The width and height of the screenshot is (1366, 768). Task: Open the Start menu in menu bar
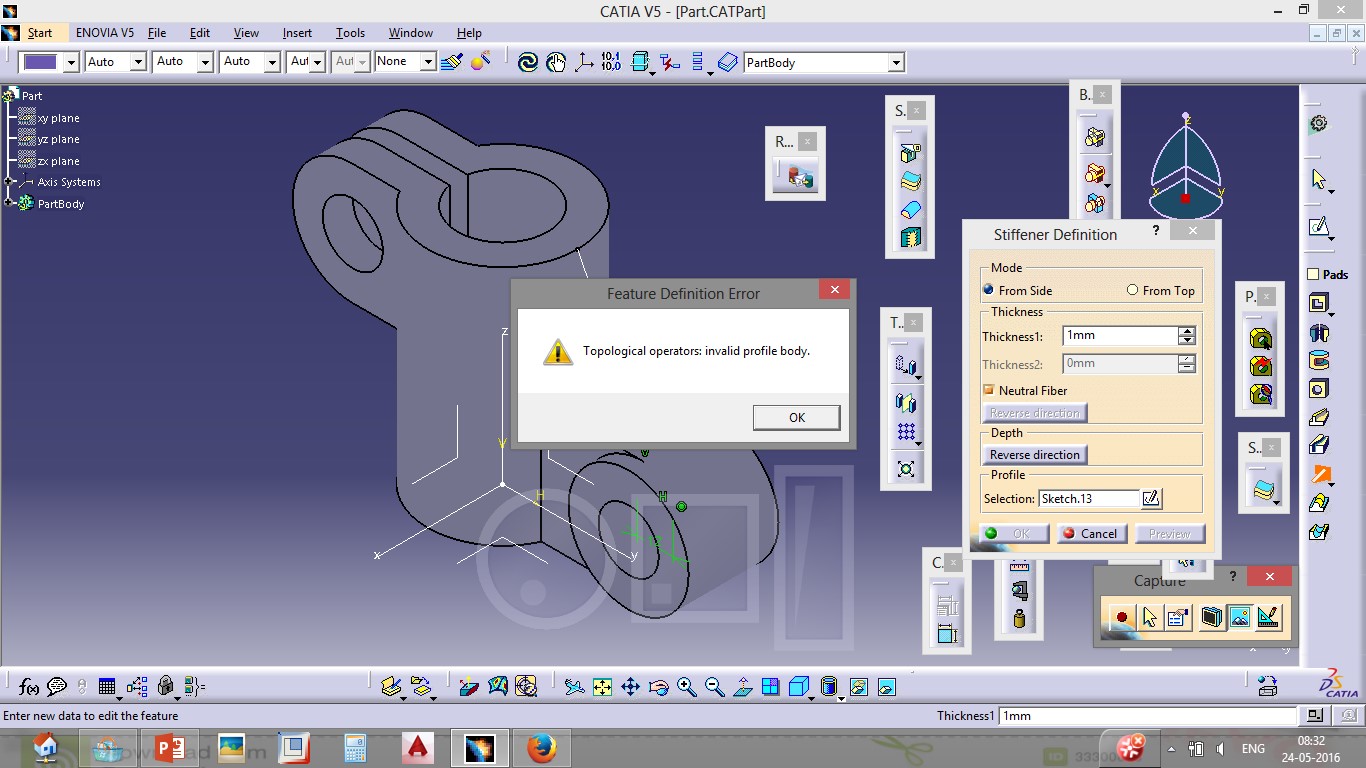[40, 33]
